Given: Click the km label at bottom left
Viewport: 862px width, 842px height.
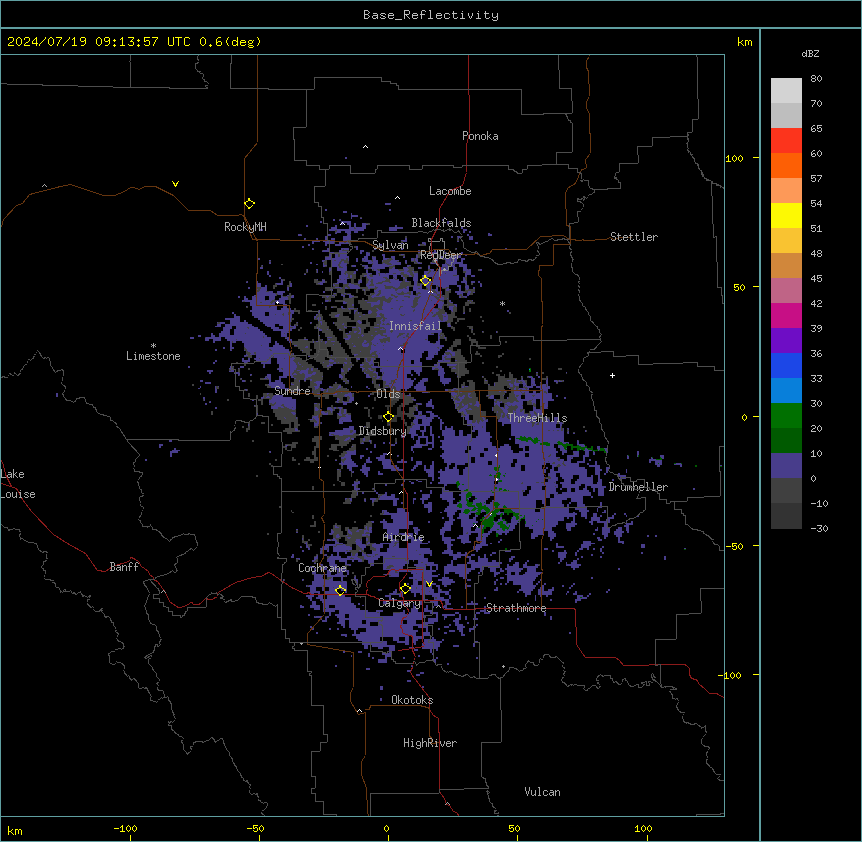Looking at the screenshot, I should 14,830.
